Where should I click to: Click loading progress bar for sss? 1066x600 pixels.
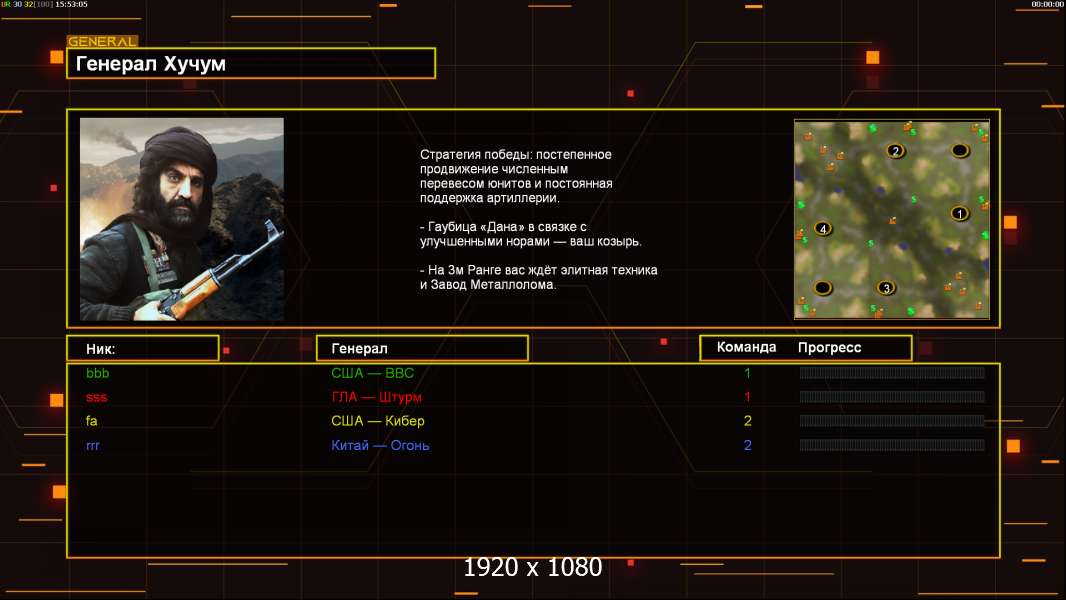click(892, 397)
